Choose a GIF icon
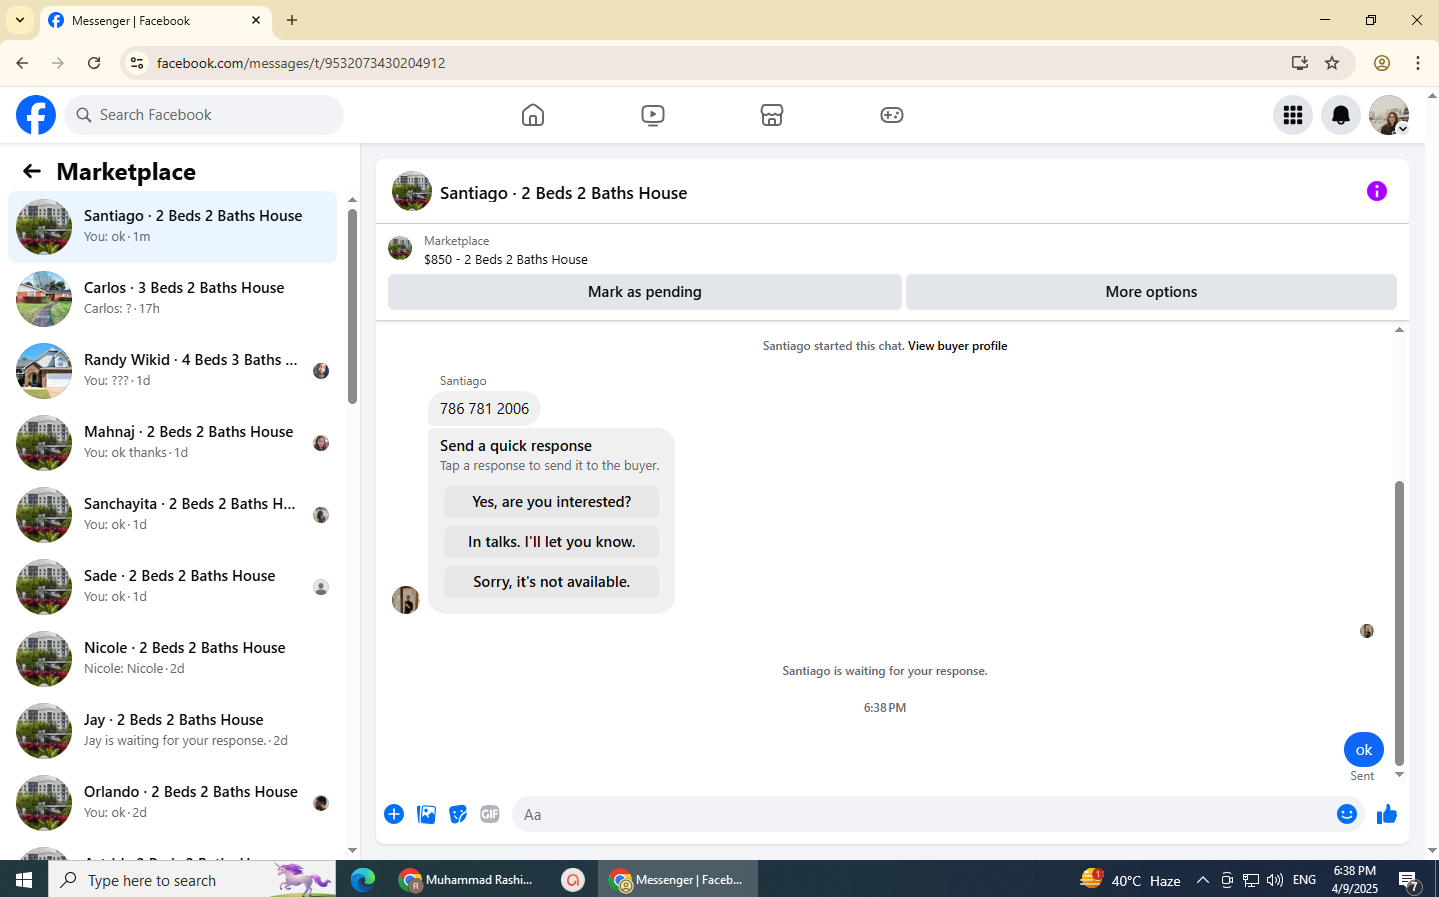Viewport: 1439px width, 897px height. tap(490, 814)
